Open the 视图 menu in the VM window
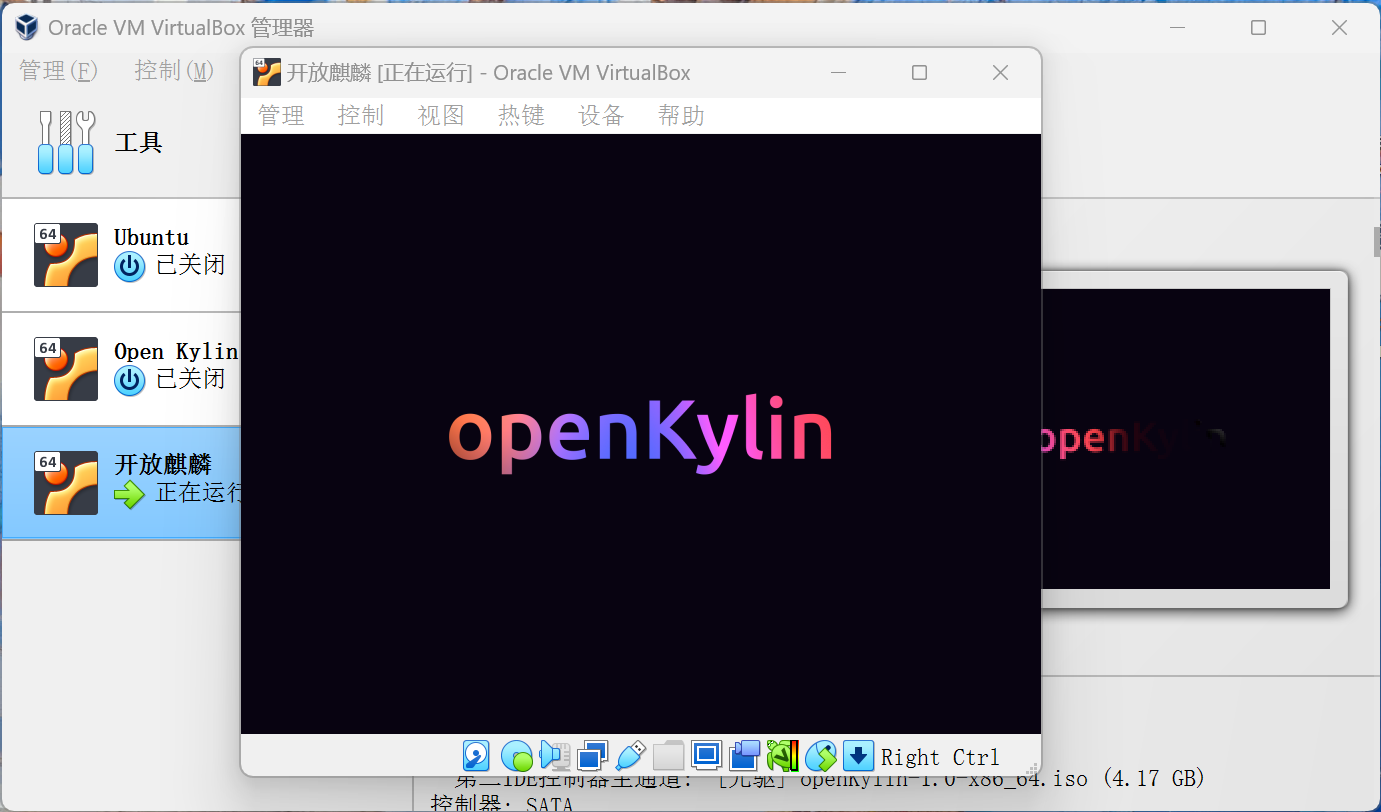The image size is (1381, 812). pyautogui.click(x=441, y=116)
